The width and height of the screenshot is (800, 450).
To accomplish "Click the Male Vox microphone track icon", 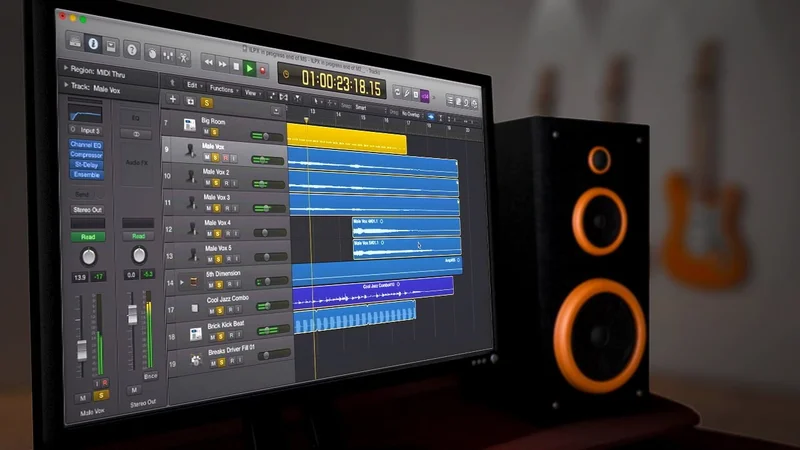I will (190, 150).
